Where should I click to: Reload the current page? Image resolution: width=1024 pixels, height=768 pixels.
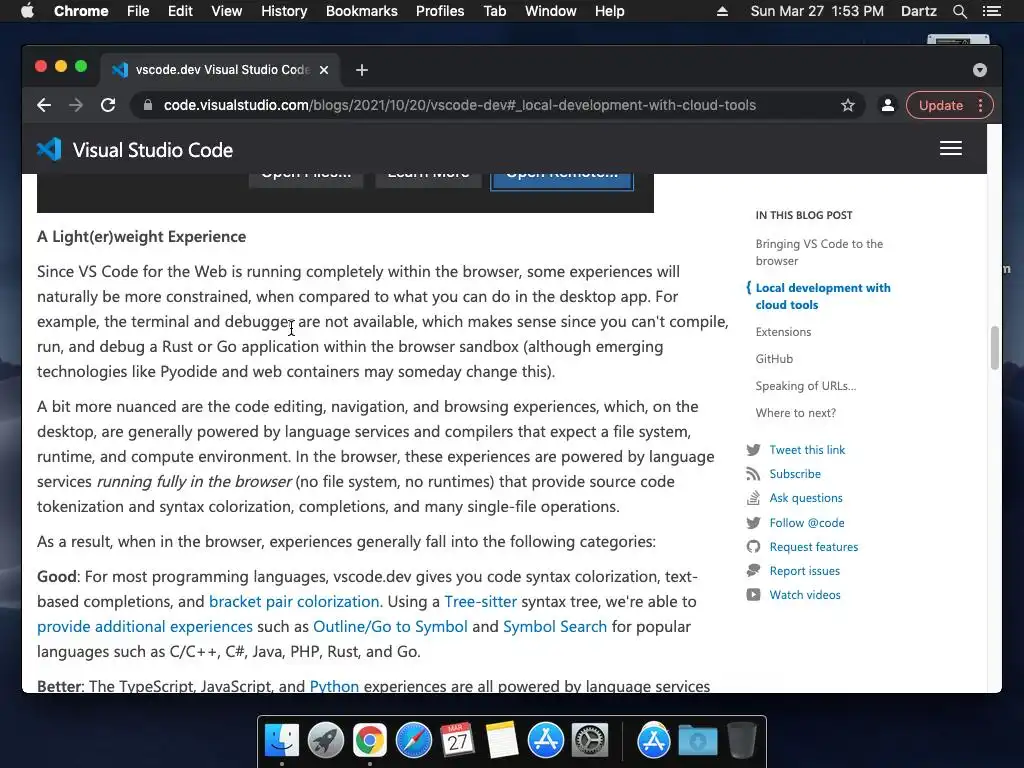pyautogui.click(x=108, y=105)
